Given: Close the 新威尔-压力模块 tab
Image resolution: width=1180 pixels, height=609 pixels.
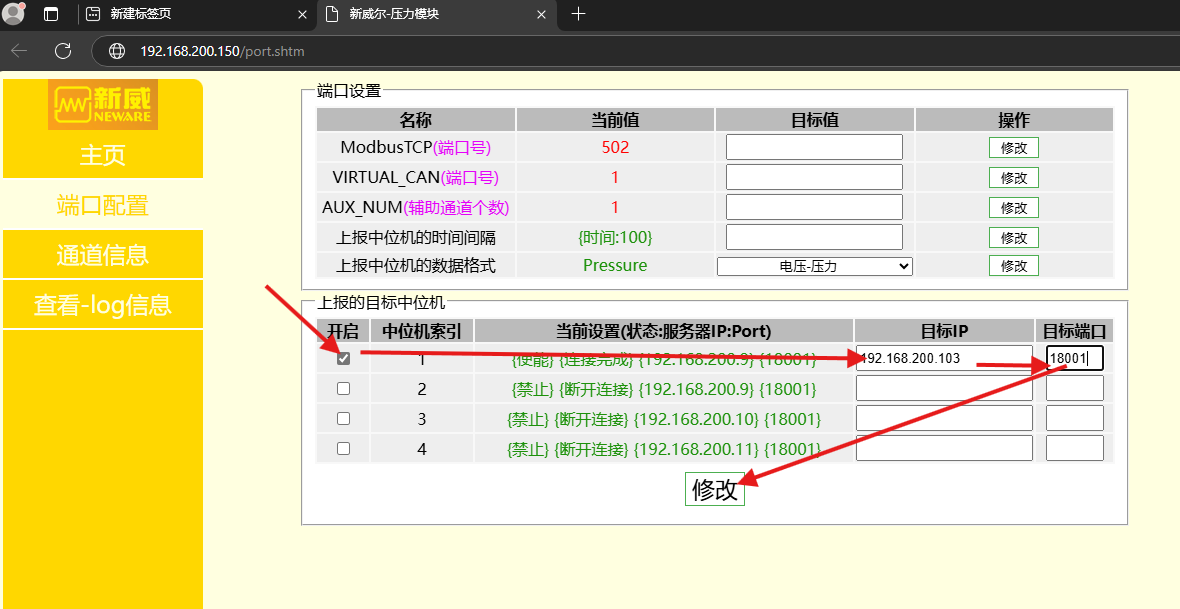Looking at the screenshot, I should click(541, 15).
